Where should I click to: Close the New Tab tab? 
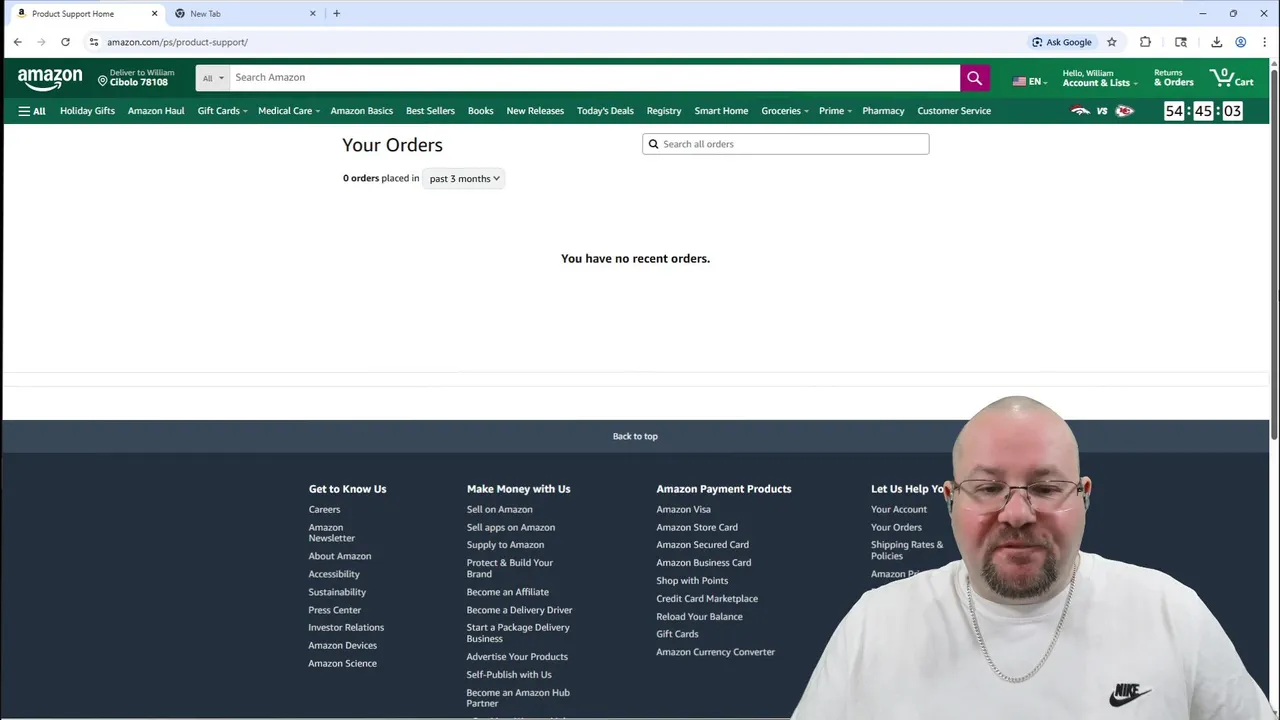coord(312,14)
